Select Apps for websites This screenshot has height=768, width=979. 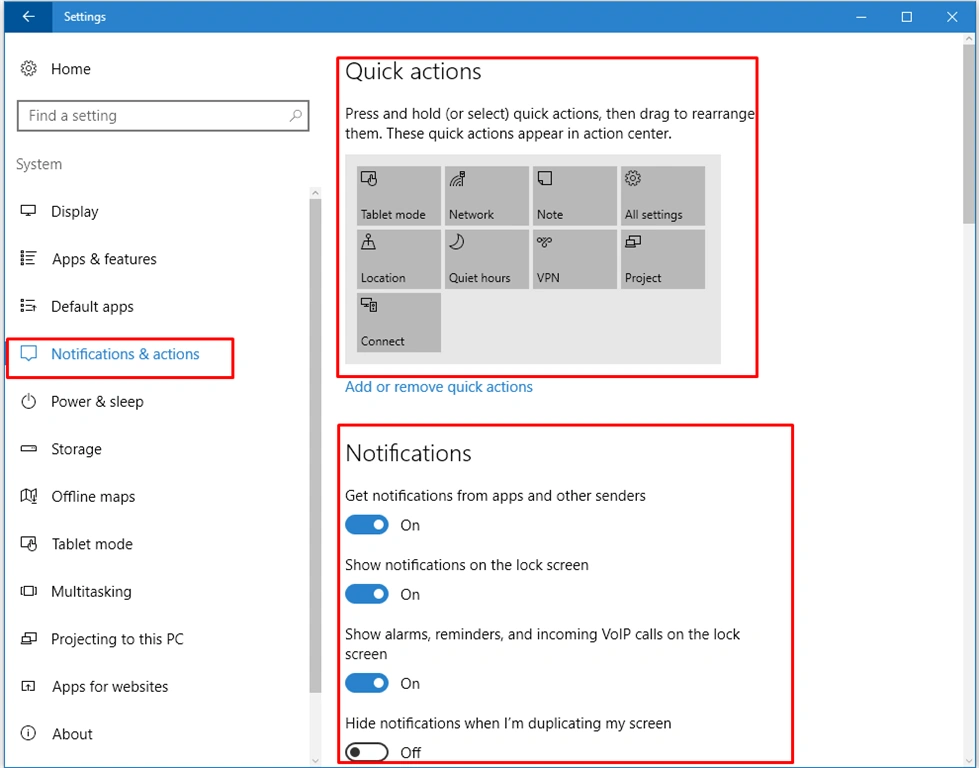point(110,686)
